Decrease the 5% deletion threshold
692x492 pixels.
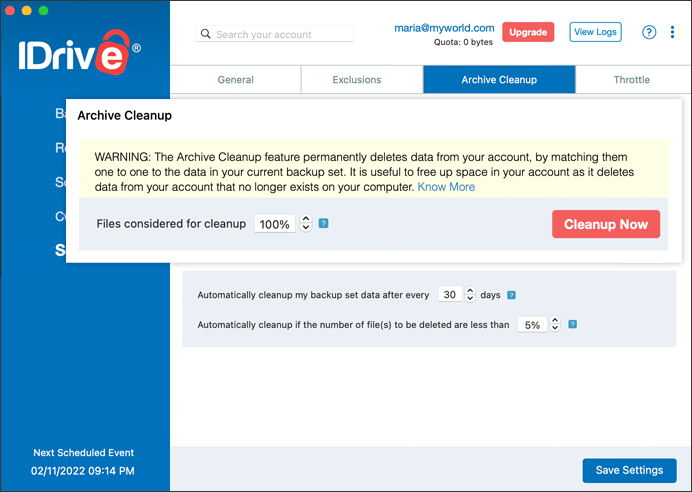555,328
